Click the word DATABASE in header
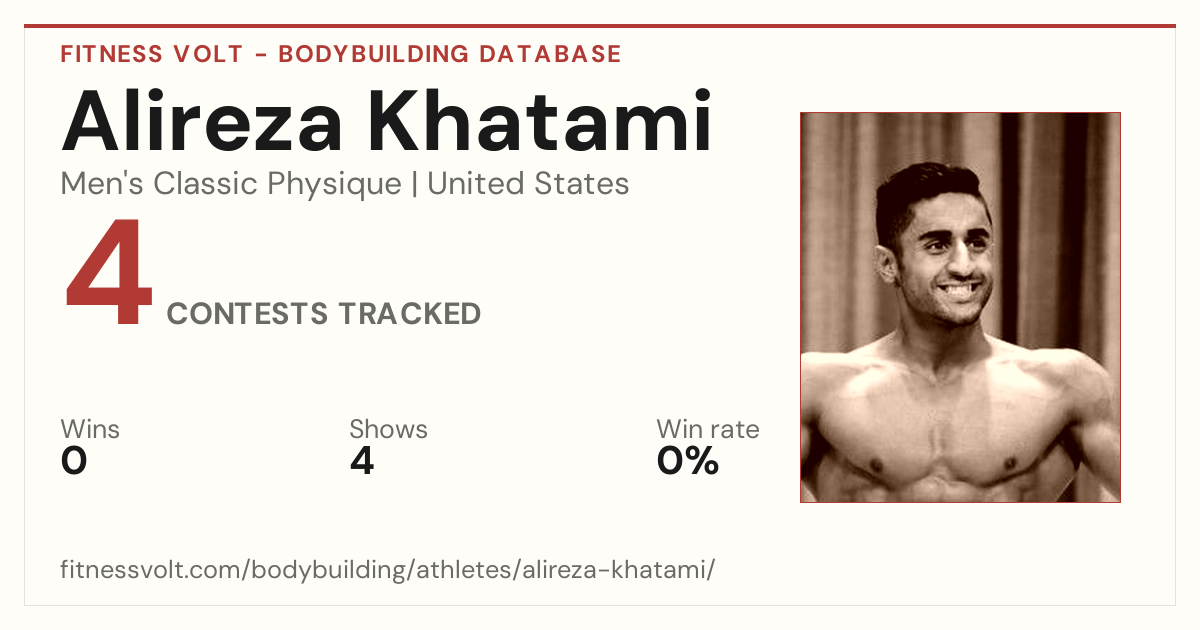Screen dimensions: 1200x630 (550, 54)
